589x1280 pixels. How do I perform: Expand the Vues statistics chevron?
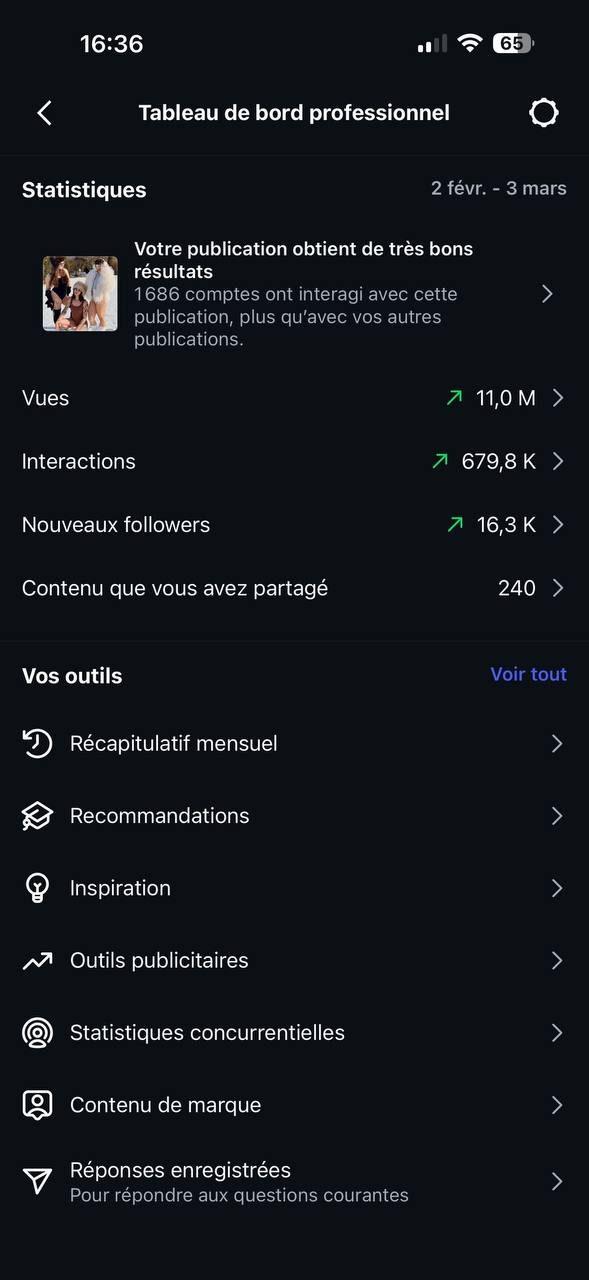pos(559,397)
